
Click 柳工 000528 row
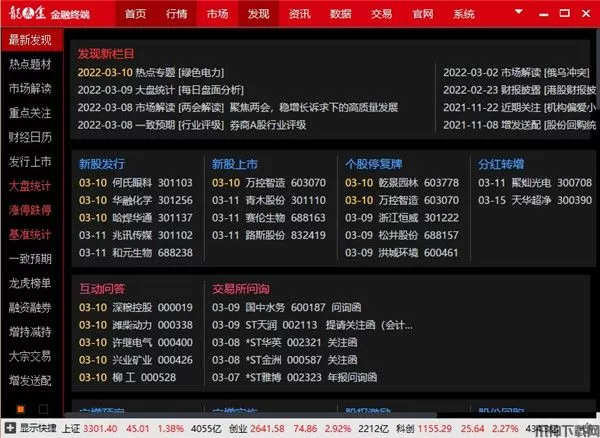pos(127,378)
